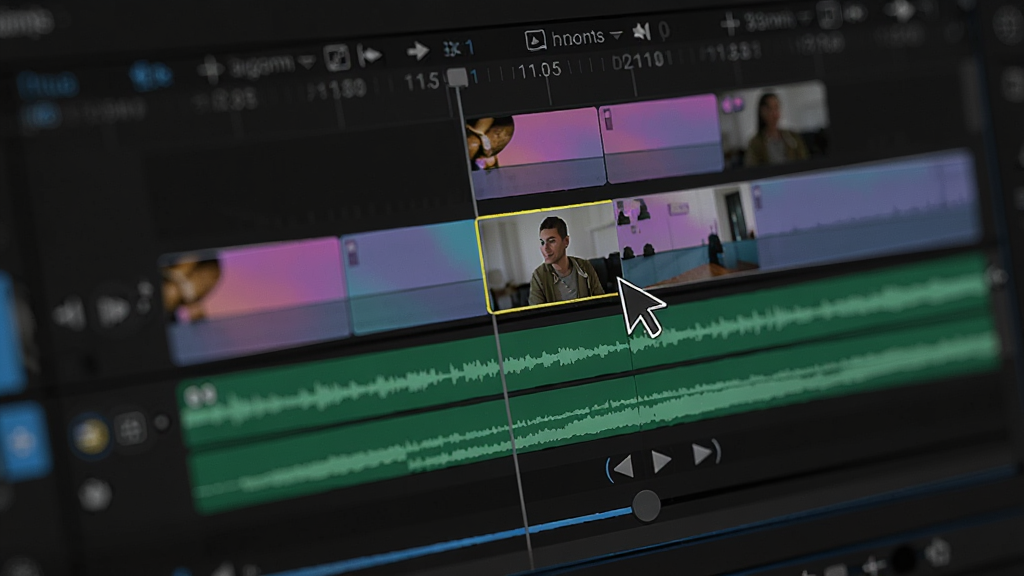The height and width of the screenshot is (576, 1024).
Task: Click the play-screen icon beside "hnomts"
Action: tap(536, 40)
